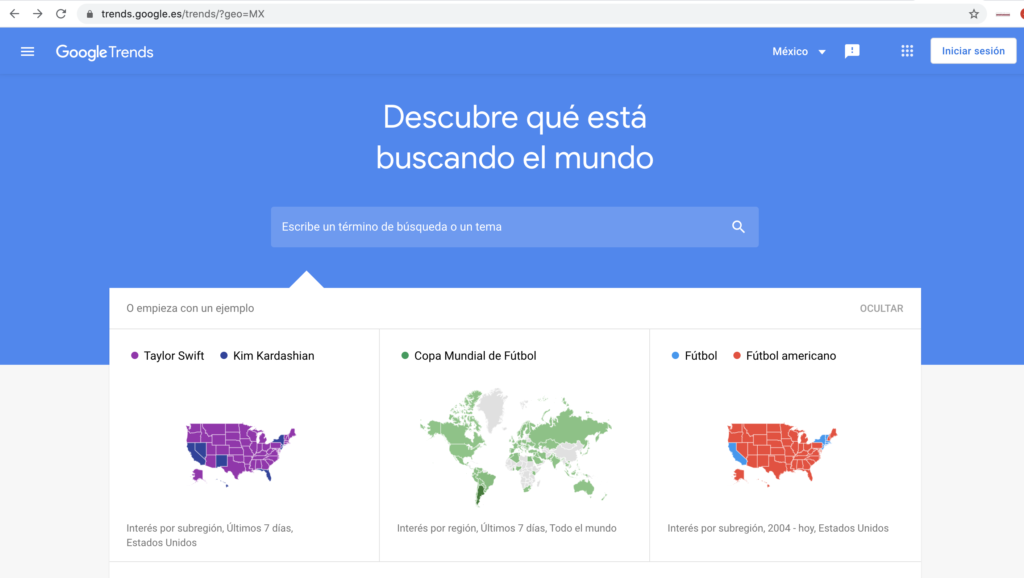Expand the México country dropdown

pyautogui.click(x=799, y=52)
